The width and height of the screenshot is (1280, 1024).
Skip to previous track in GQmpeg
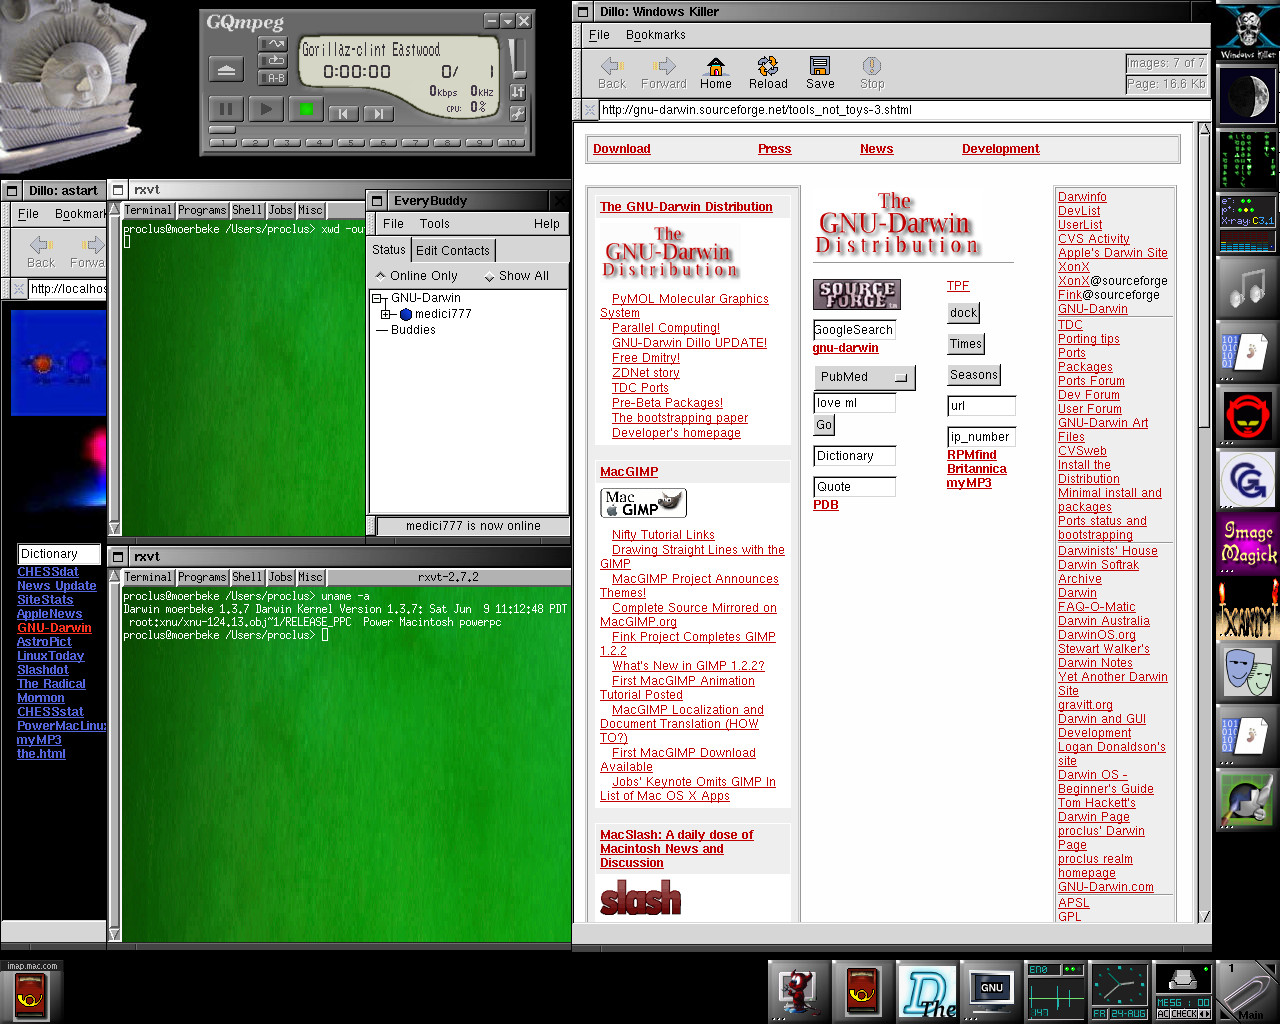(x=343, y=114)
